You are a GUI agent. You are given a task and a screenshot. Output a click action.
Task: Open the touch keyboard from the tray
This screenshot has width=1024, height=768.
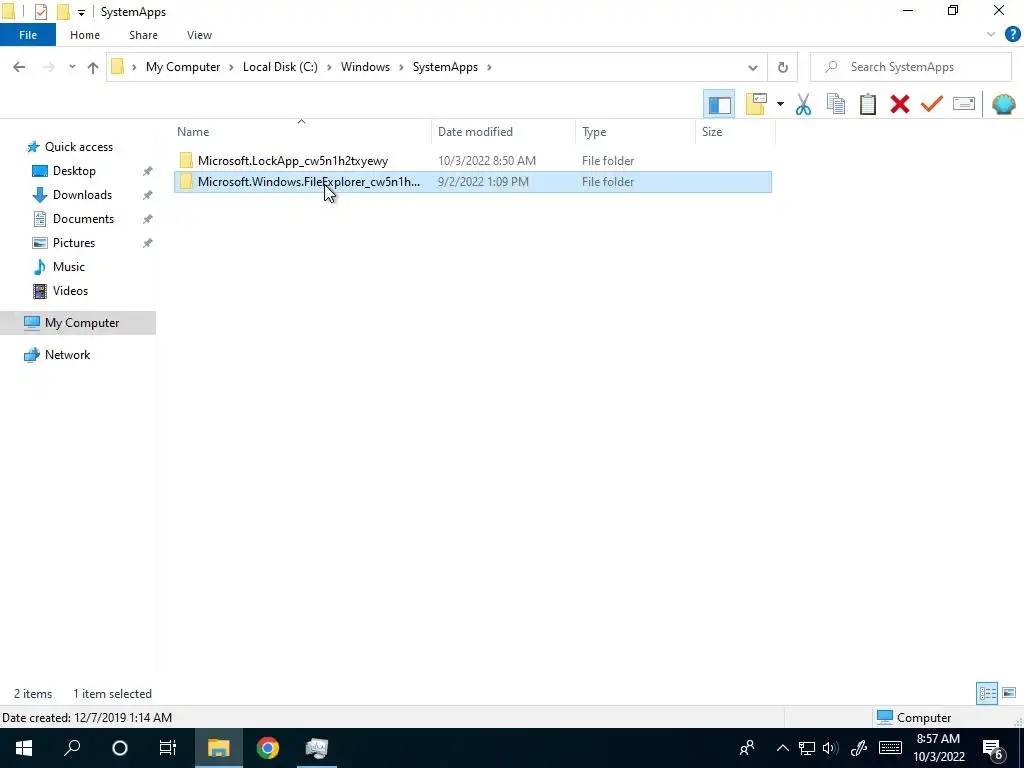[890, 748]
